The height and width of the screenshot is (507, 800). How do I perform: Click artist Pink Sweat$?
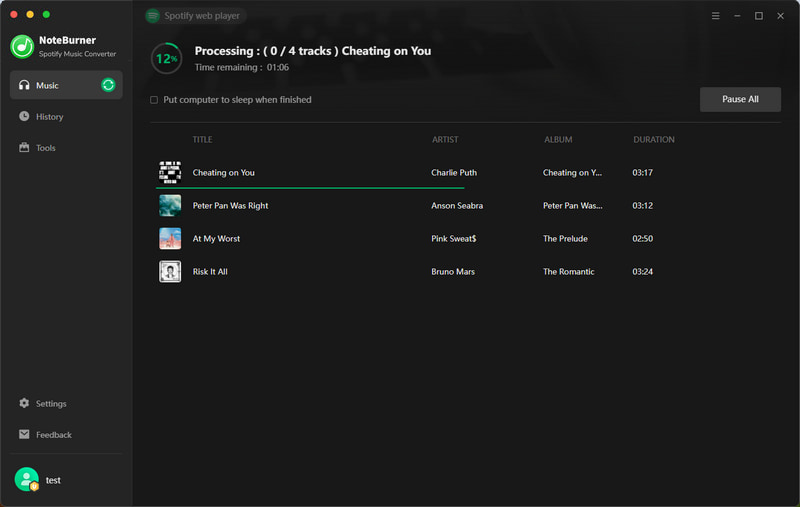pos(453,238)
